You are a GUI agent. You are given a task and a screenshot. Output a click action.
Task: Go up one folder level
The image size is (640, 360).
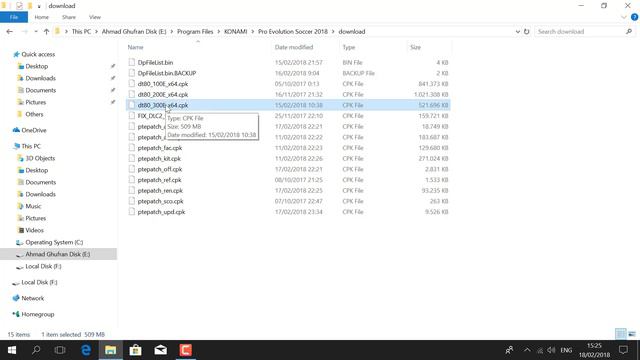point(47,31)
